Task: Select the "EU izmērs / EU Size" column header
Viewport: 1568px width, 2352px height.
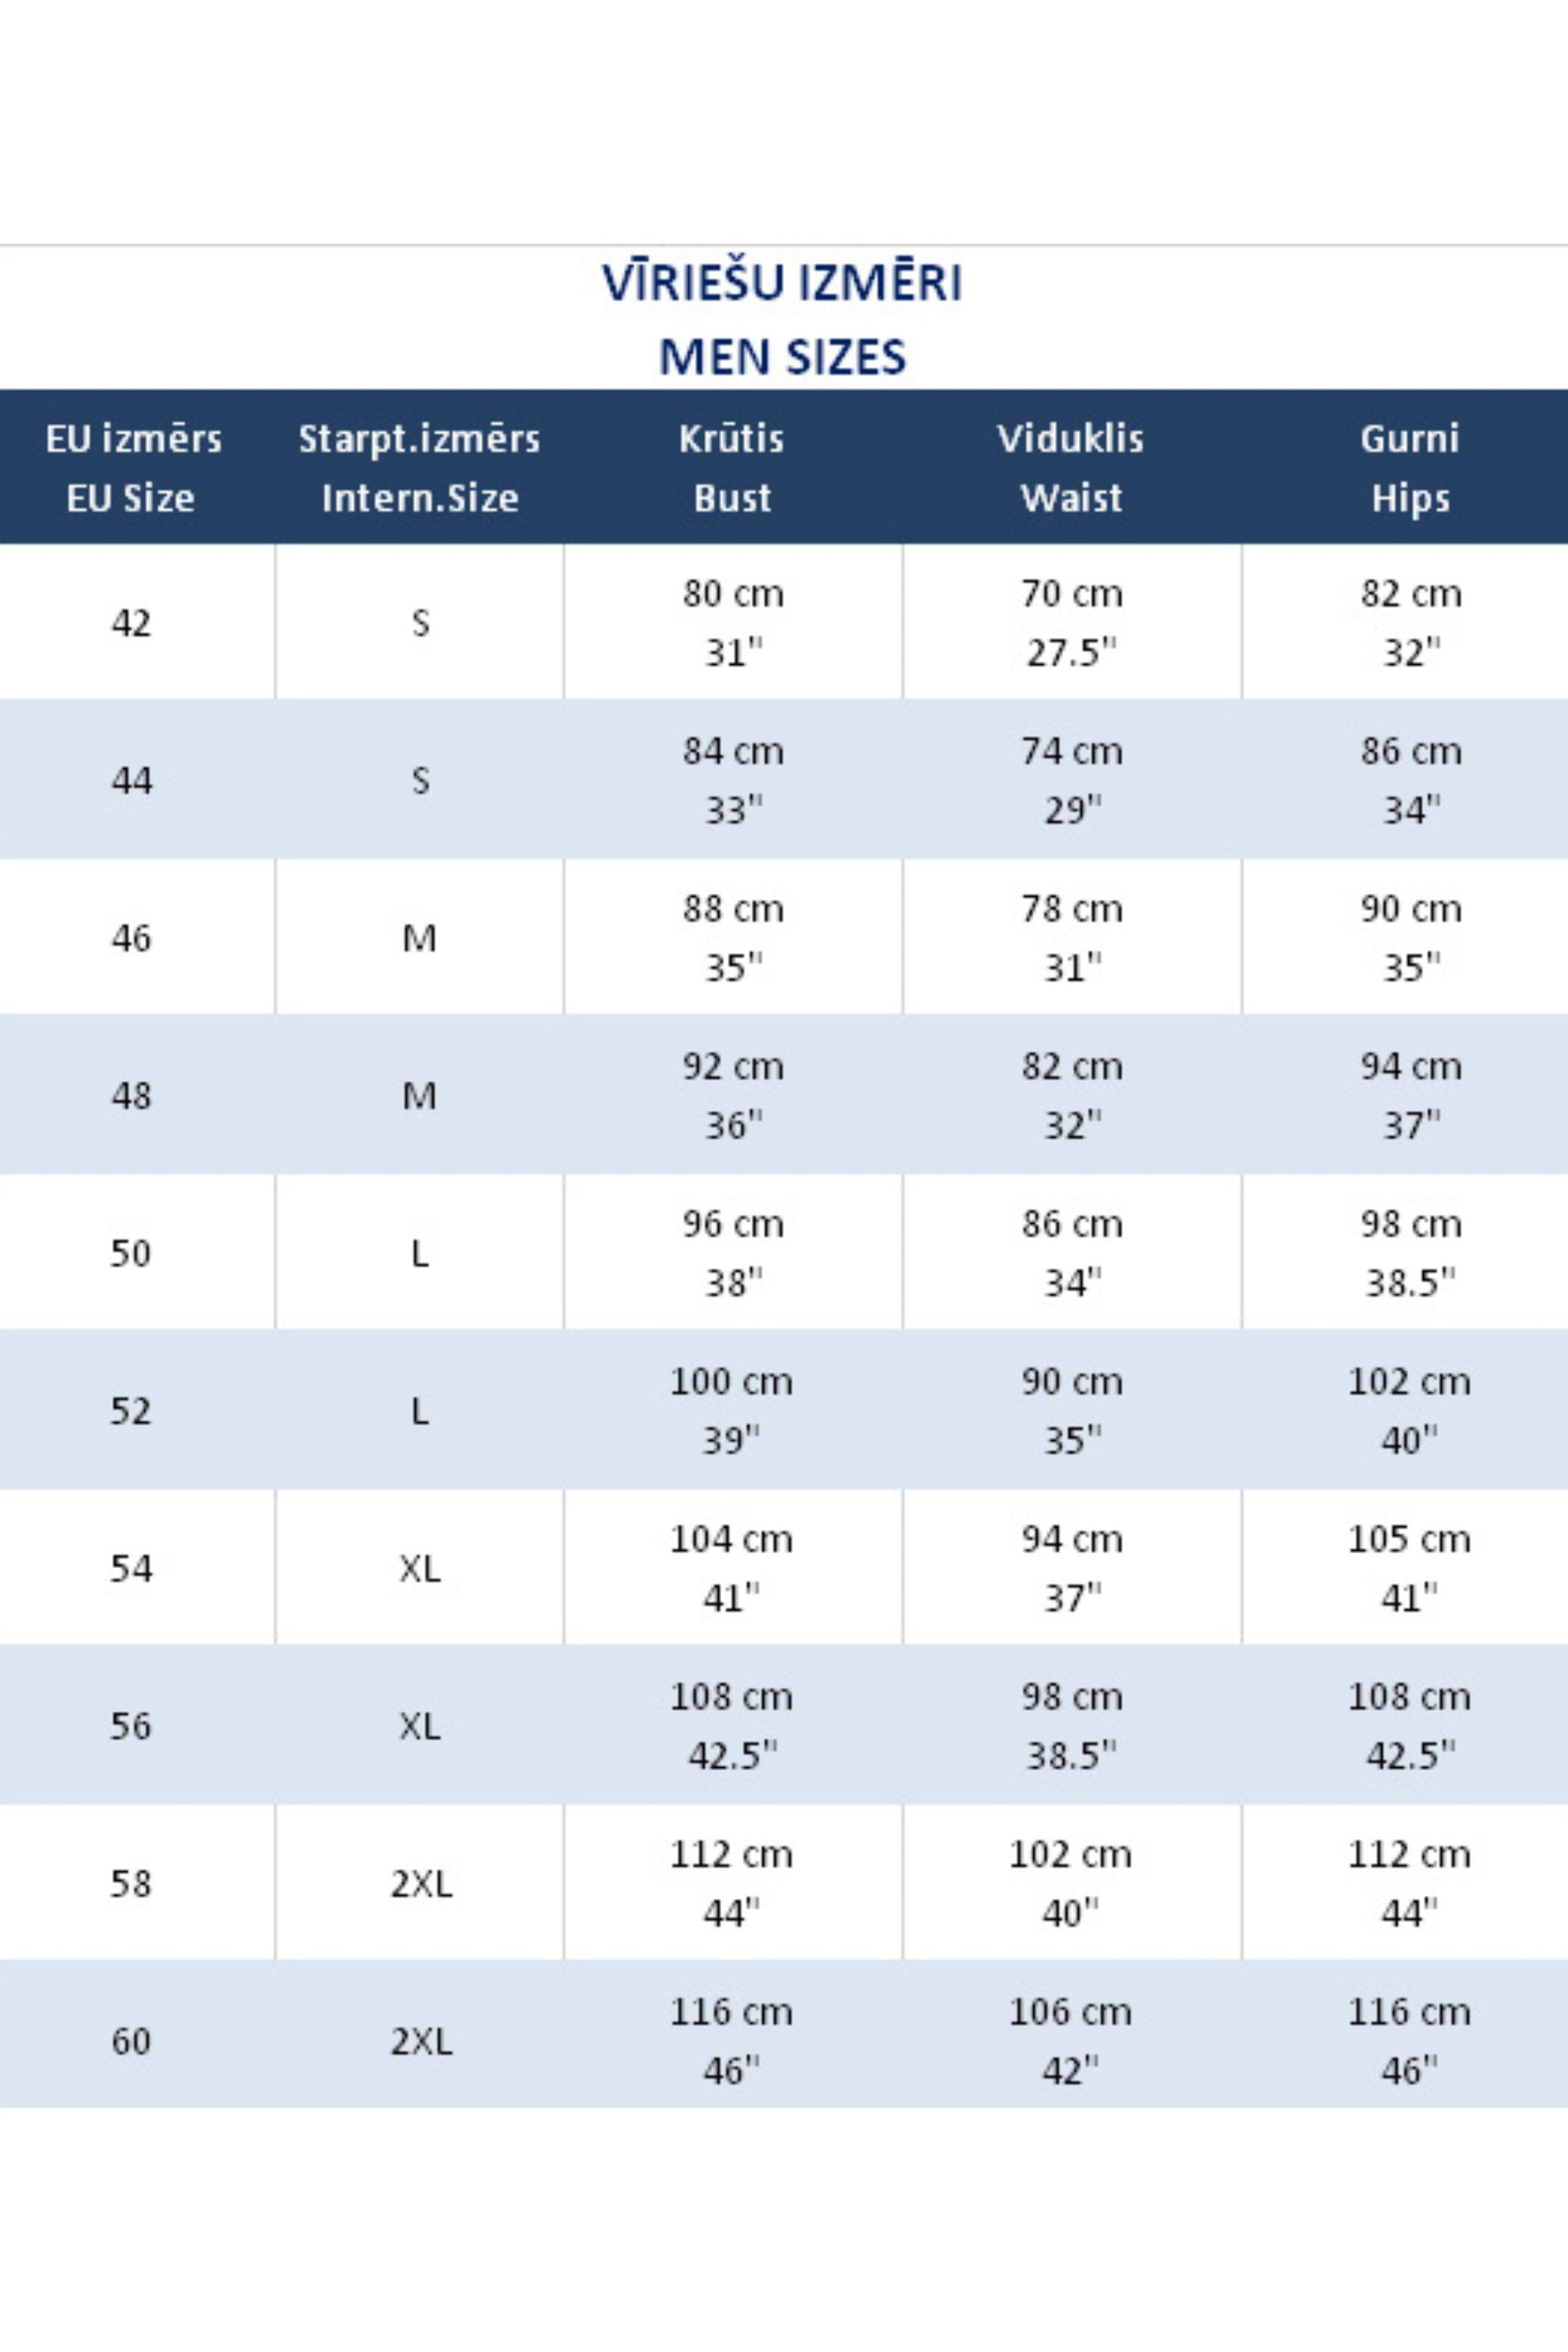Action: pos(132,467)
